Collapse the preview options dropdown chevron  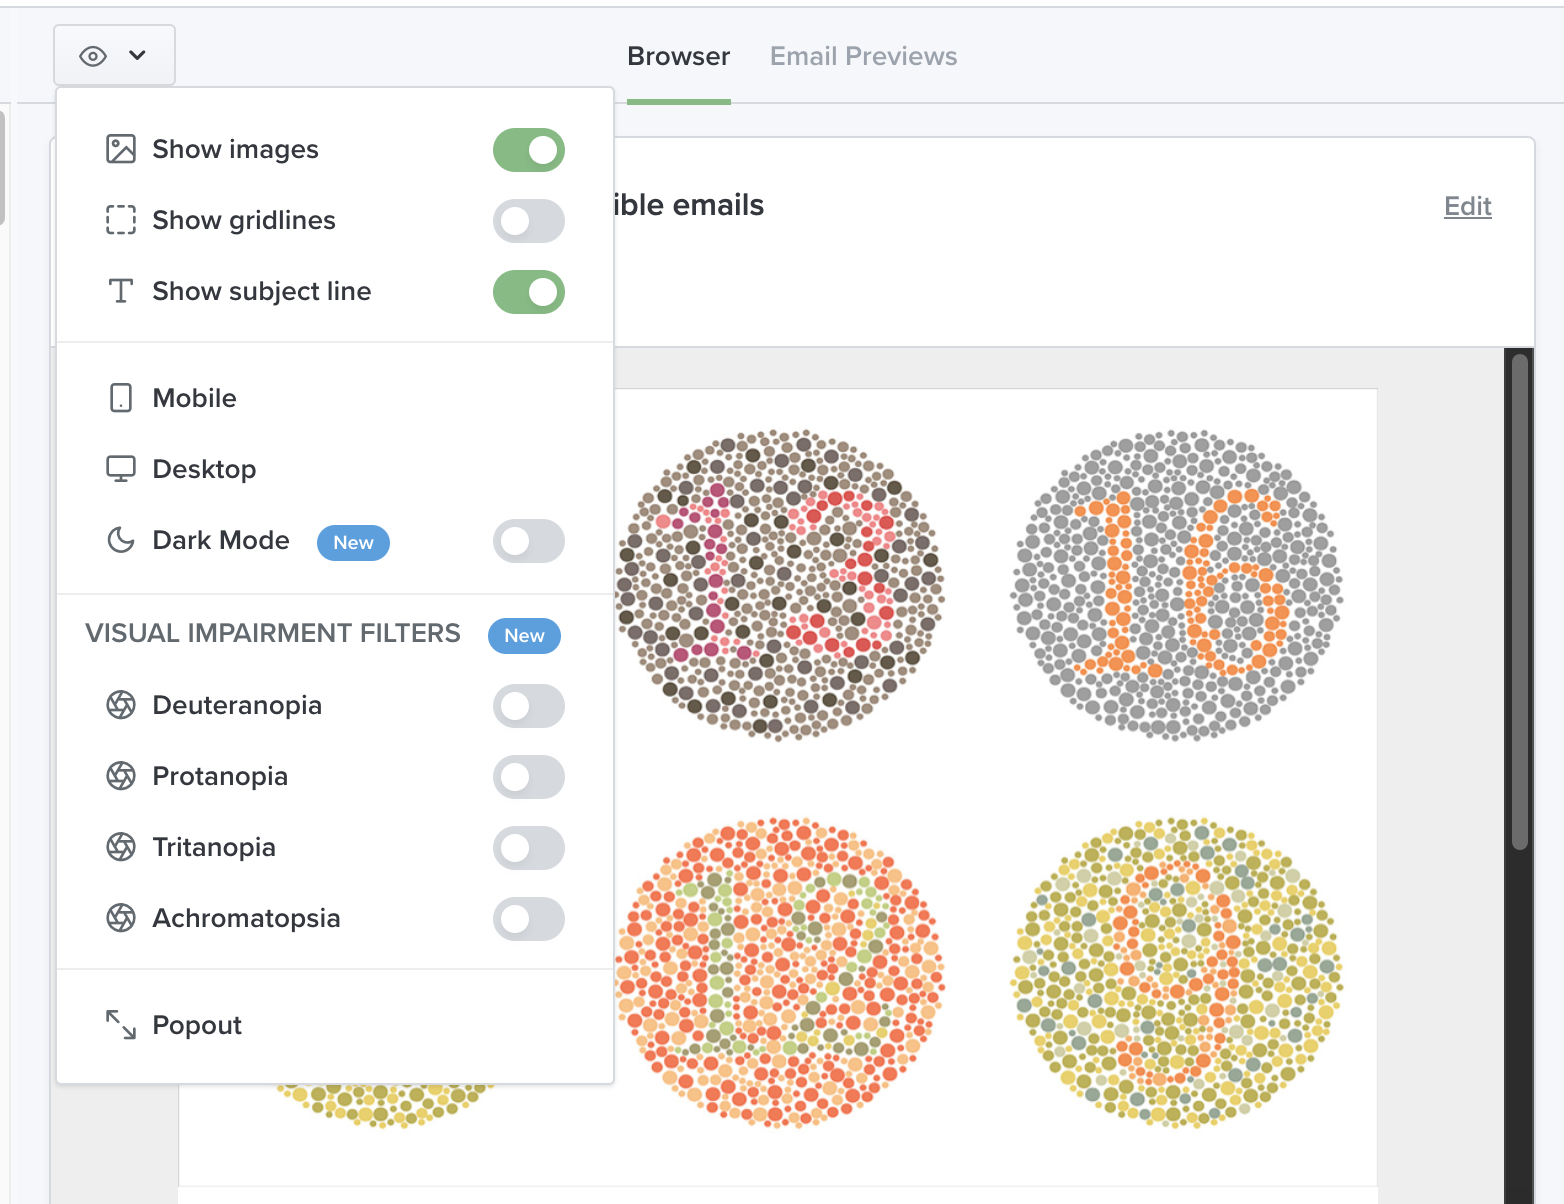tap(138, 56)
